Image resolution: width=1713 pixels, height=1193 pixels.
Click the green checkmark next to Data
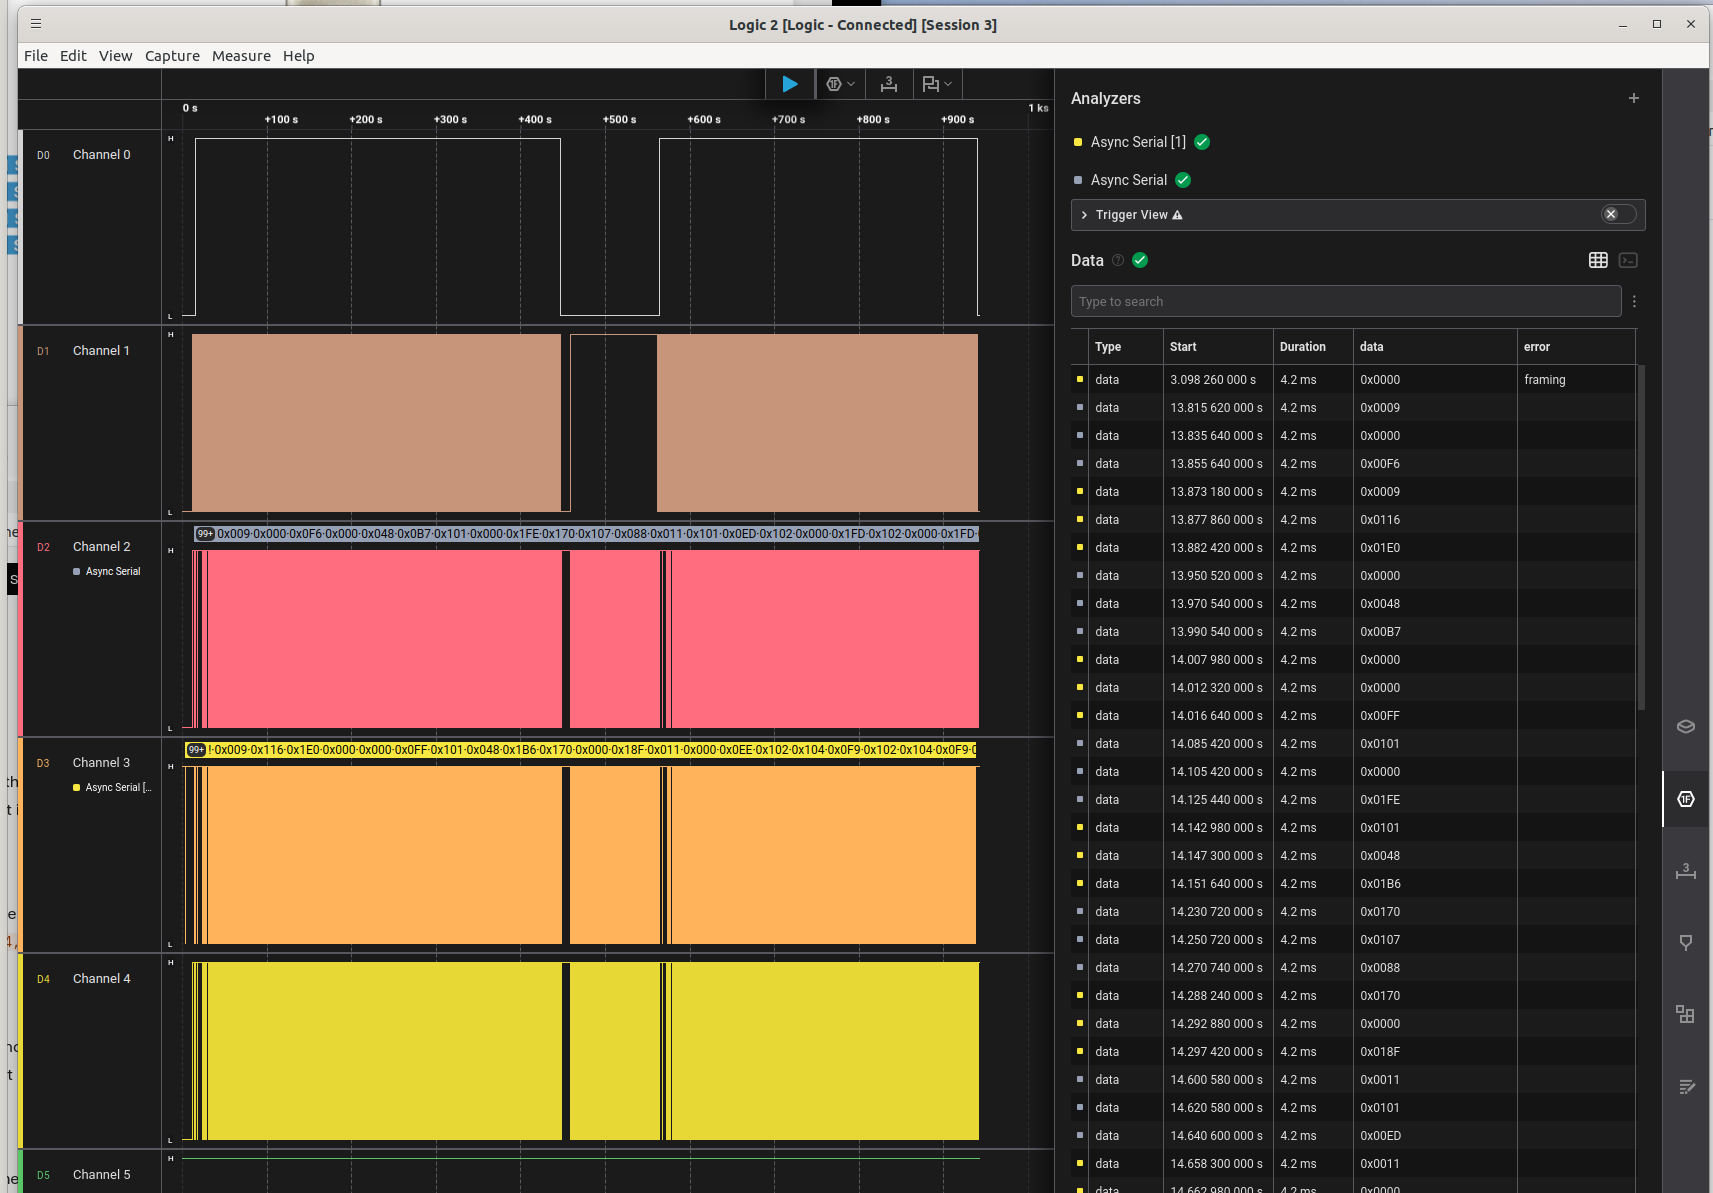tap(1140, 260)
